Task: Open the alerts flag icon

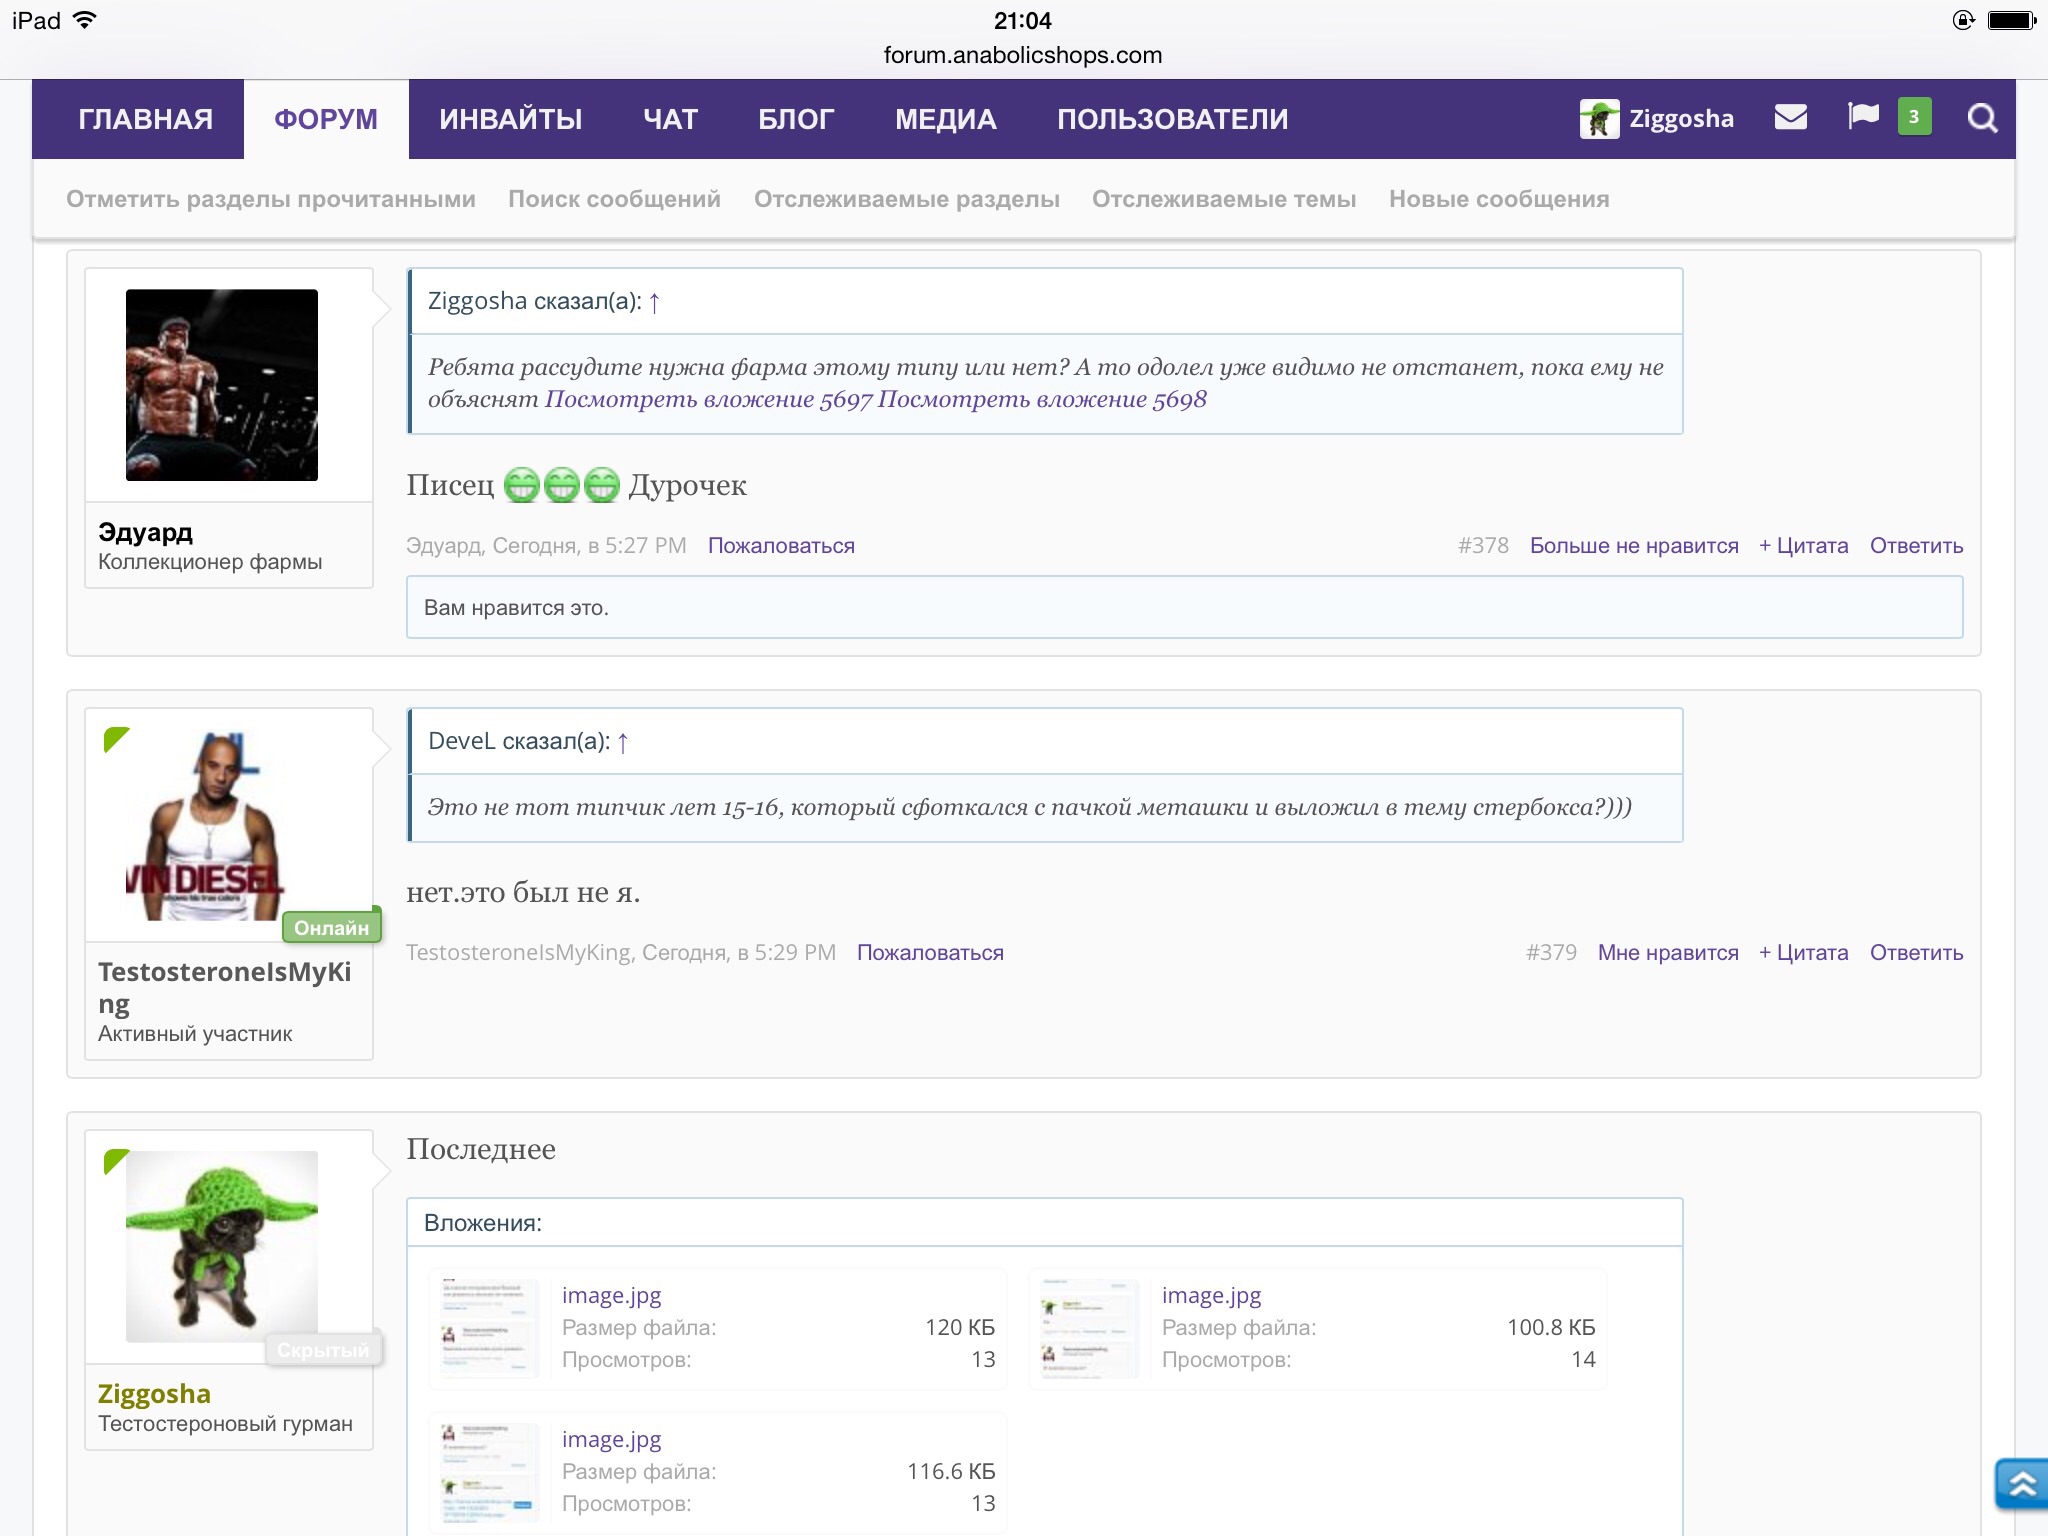Action: click(x=1863, y=117)
